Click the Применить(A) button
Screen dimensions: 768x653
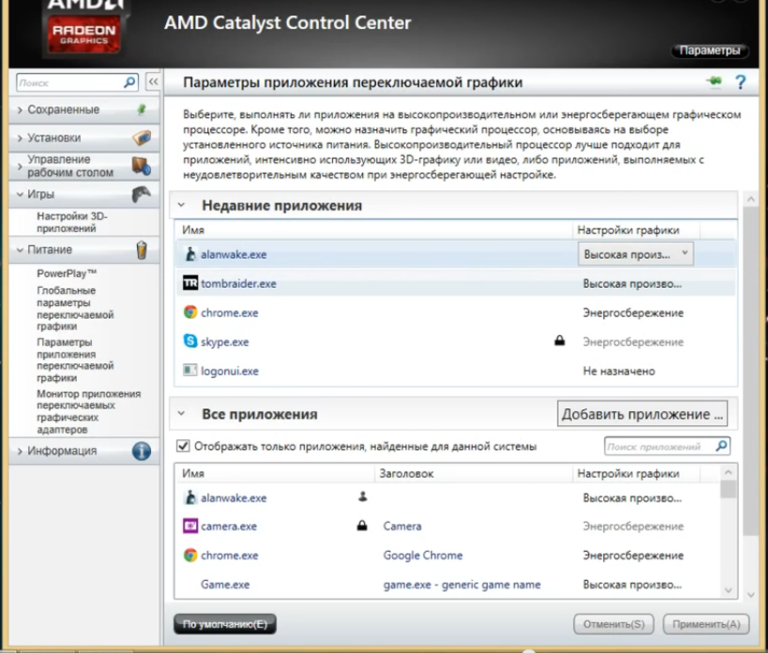[706, 624]
